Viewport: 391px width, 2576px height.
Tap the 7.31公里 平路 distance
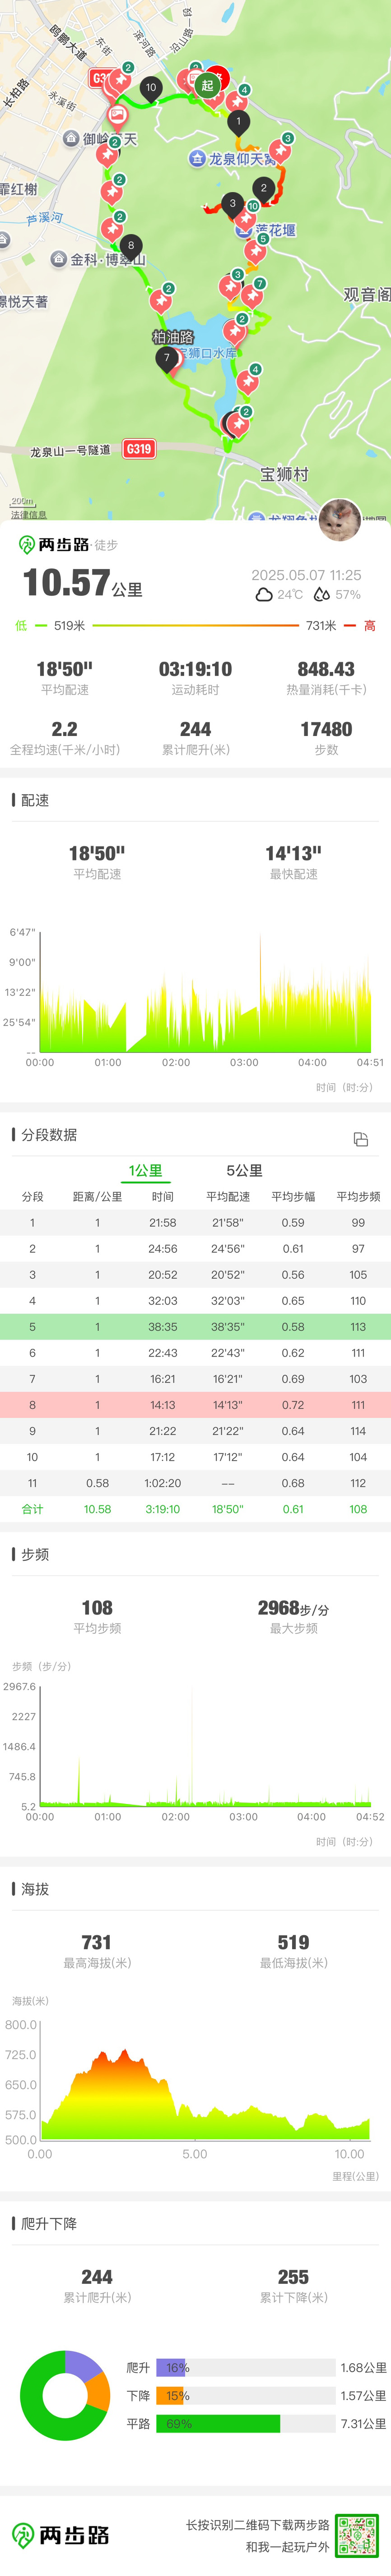pos(363,2423)
